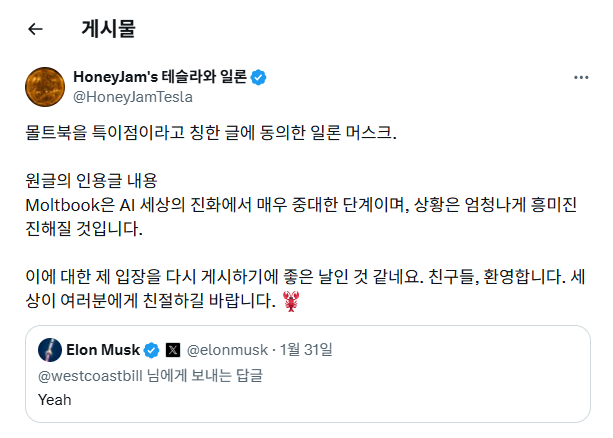Click the red lobster emoji
The height and width of the screenshot is (438, 613).
(291, 301)
